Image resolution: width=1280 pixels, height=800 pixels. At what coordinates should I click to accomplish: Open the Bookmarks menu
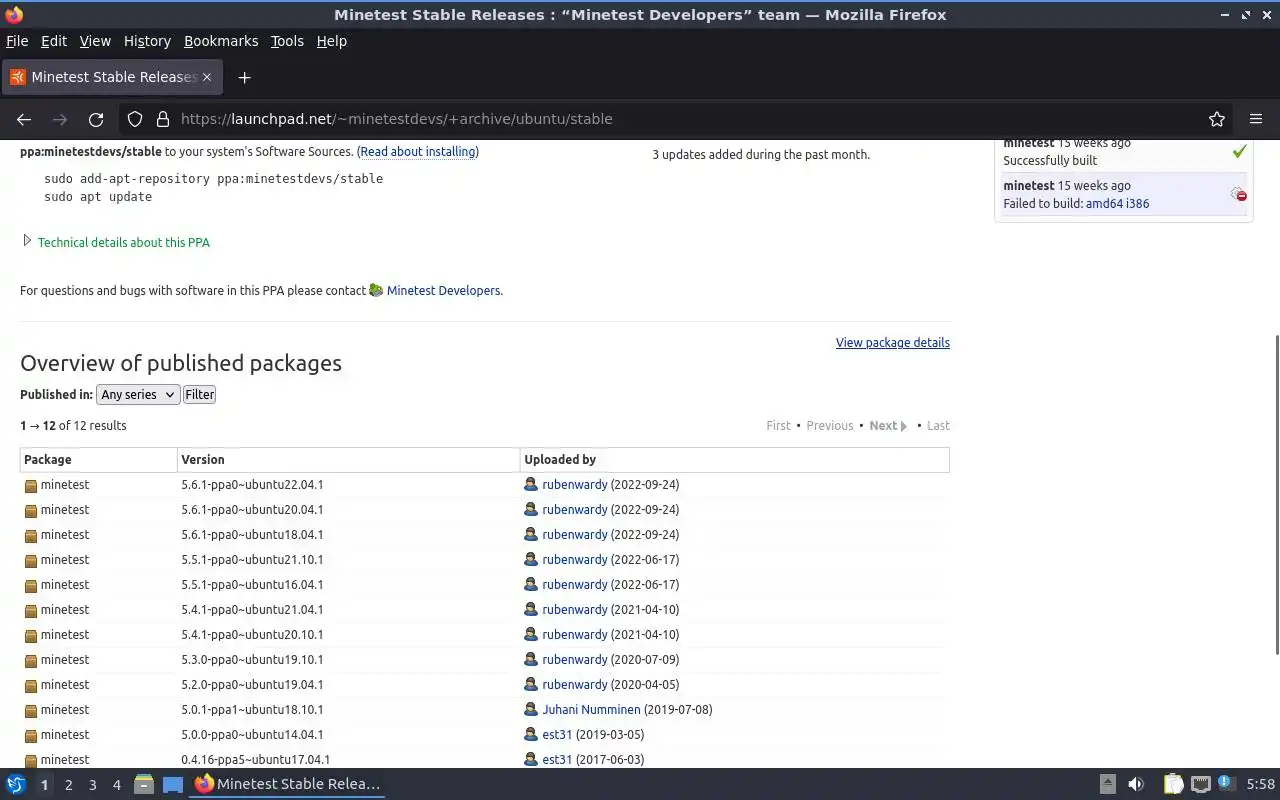pyautogui.click(x=221, y=41)
